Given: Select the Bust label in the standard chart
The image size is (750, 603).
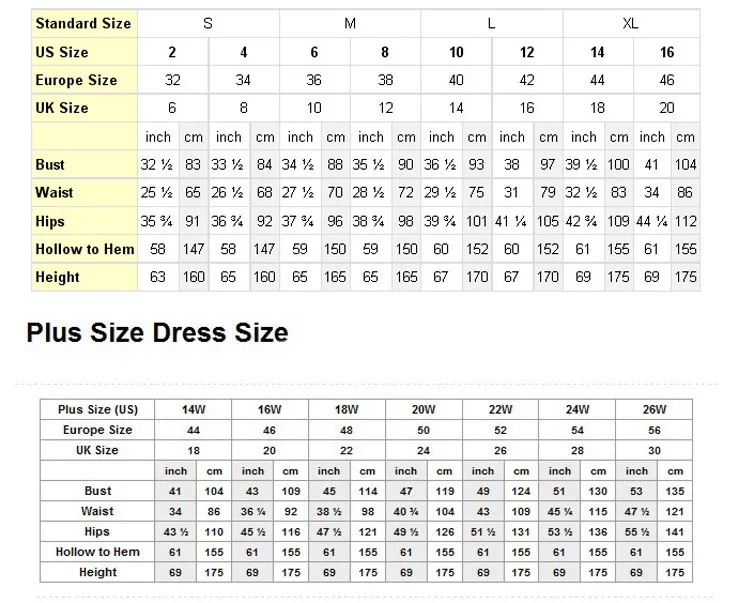Looking at the screenshot, I should [x=50, y=164].
